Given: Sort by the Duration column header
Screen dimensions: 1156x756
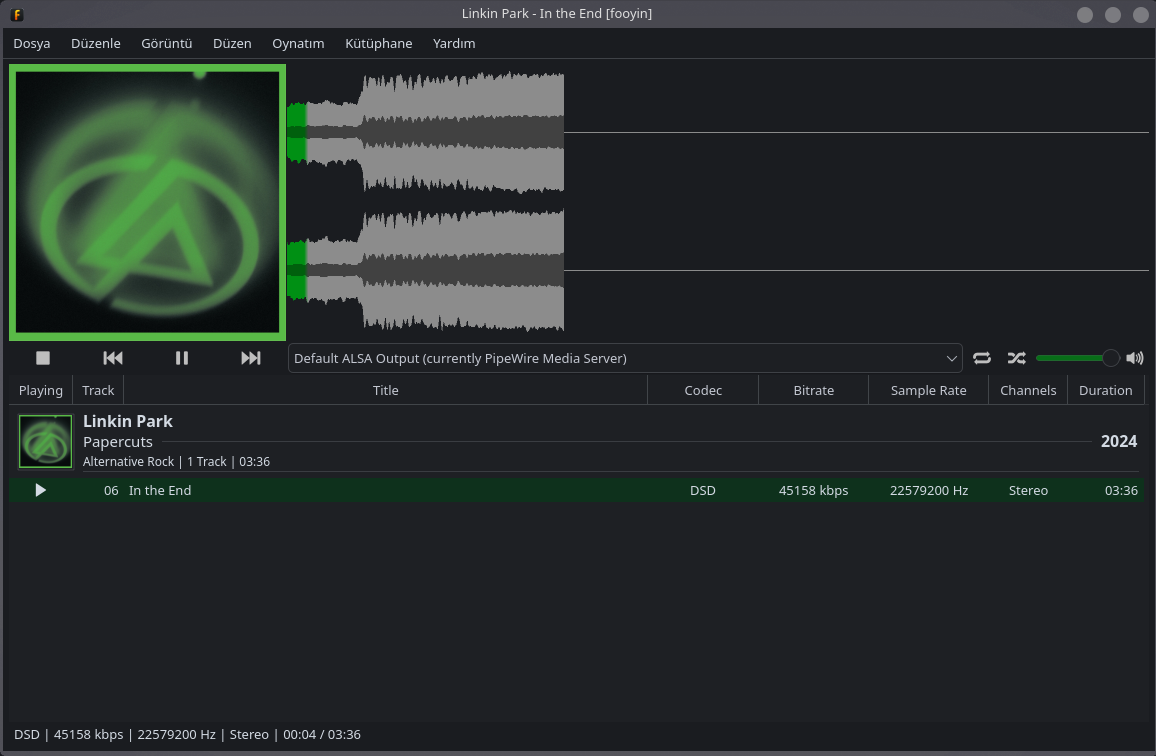Looking at the screenshot, I should tap(1105, 390).
